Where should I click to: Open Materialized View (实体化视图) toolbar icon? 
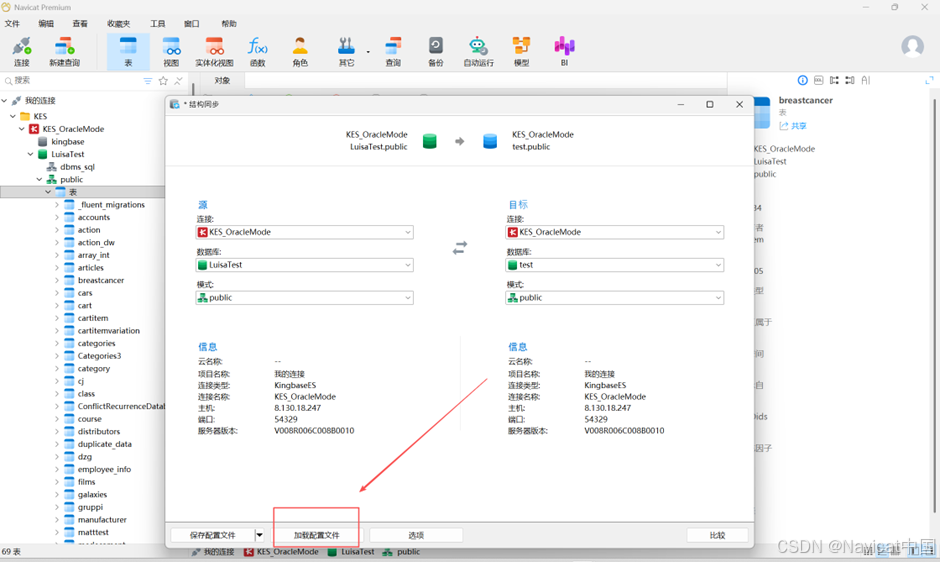coord(214,52)
